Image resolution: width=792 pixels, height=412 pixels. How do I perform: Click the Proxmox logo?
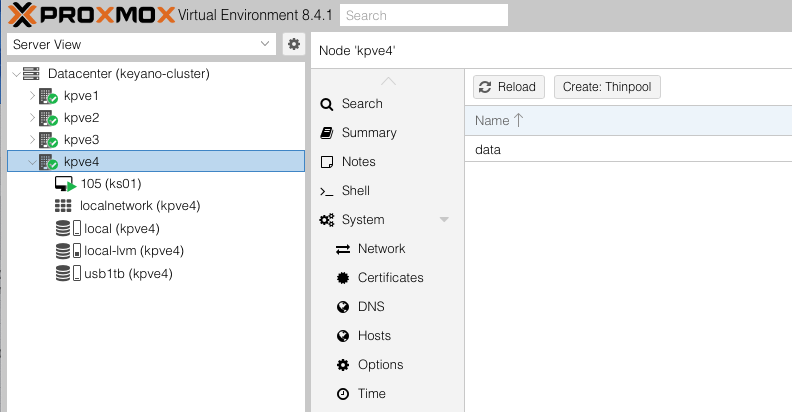91,15
